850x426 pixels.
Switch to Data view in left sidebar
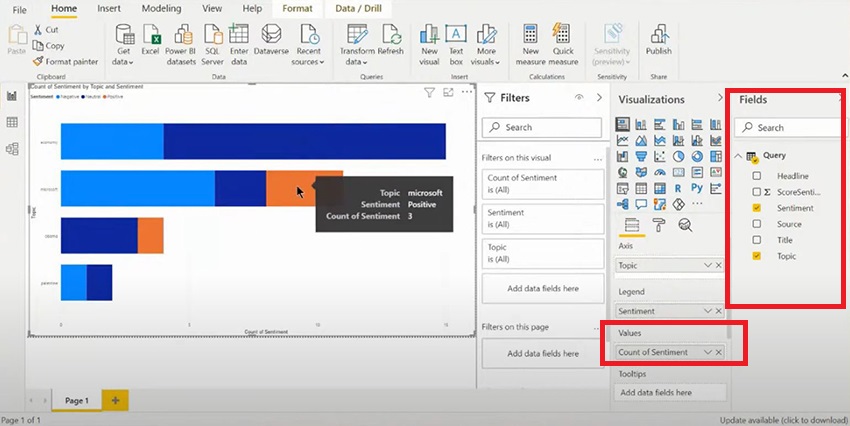click(x=12, y=122)
